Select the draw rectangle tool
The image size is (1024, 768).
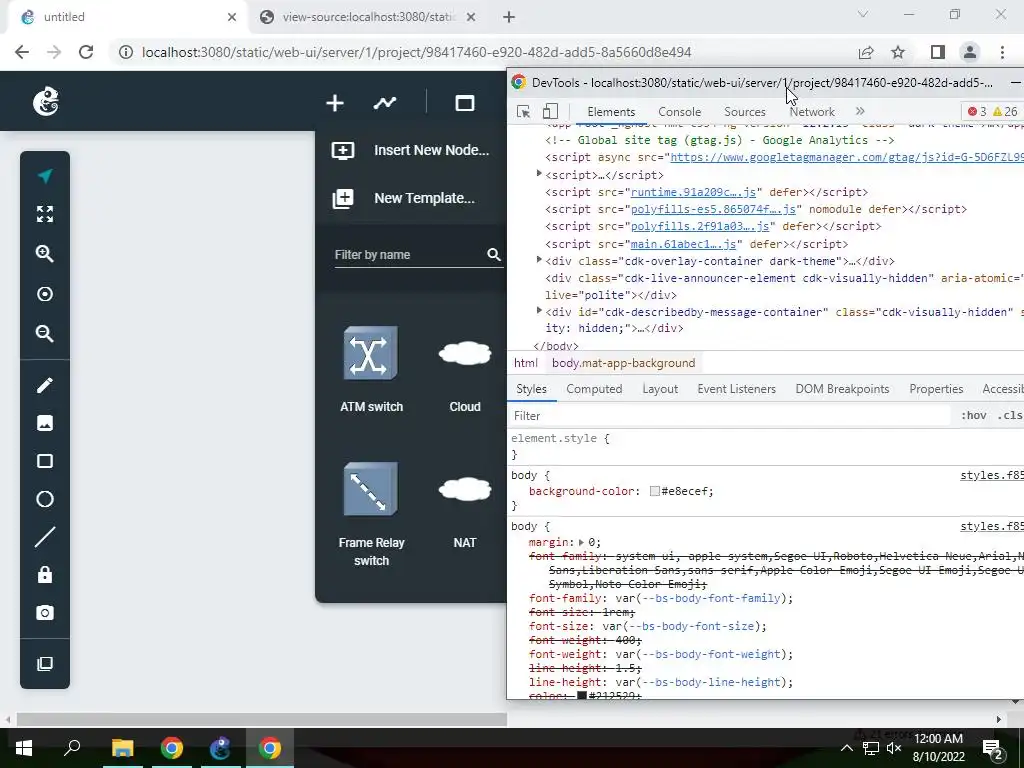point(44,461)
